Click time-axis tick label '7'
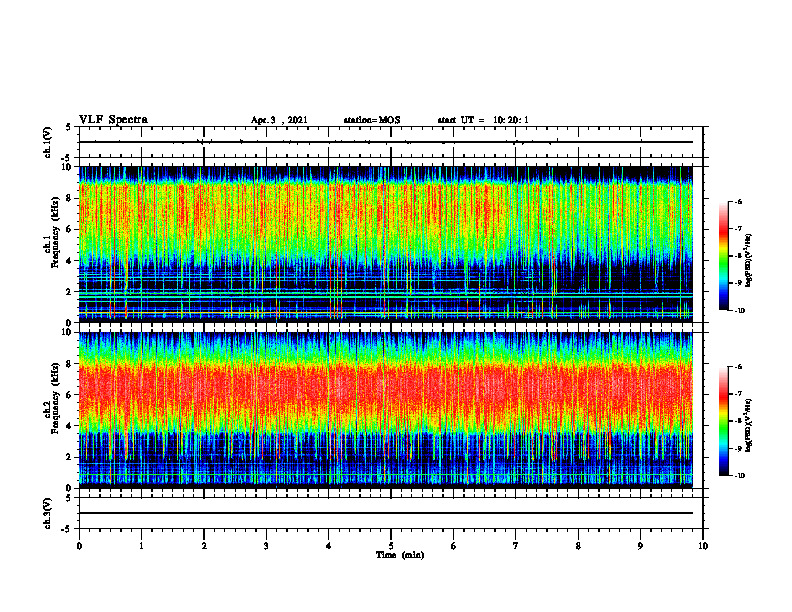 click(x=516, y=546)
